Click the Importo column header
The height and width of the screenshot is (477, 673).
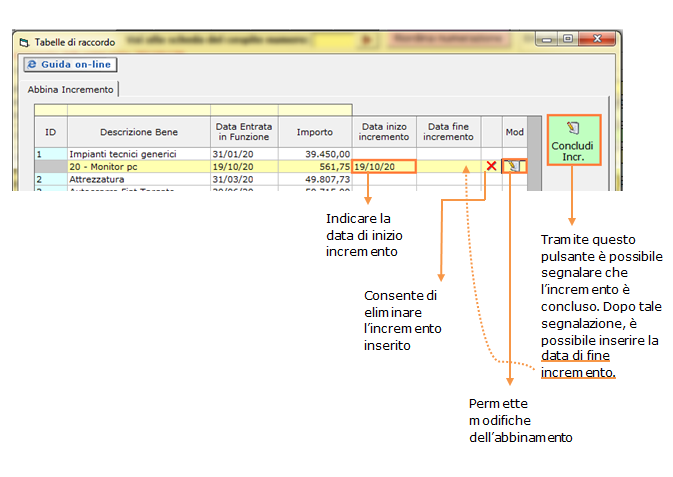coord(315,132)
